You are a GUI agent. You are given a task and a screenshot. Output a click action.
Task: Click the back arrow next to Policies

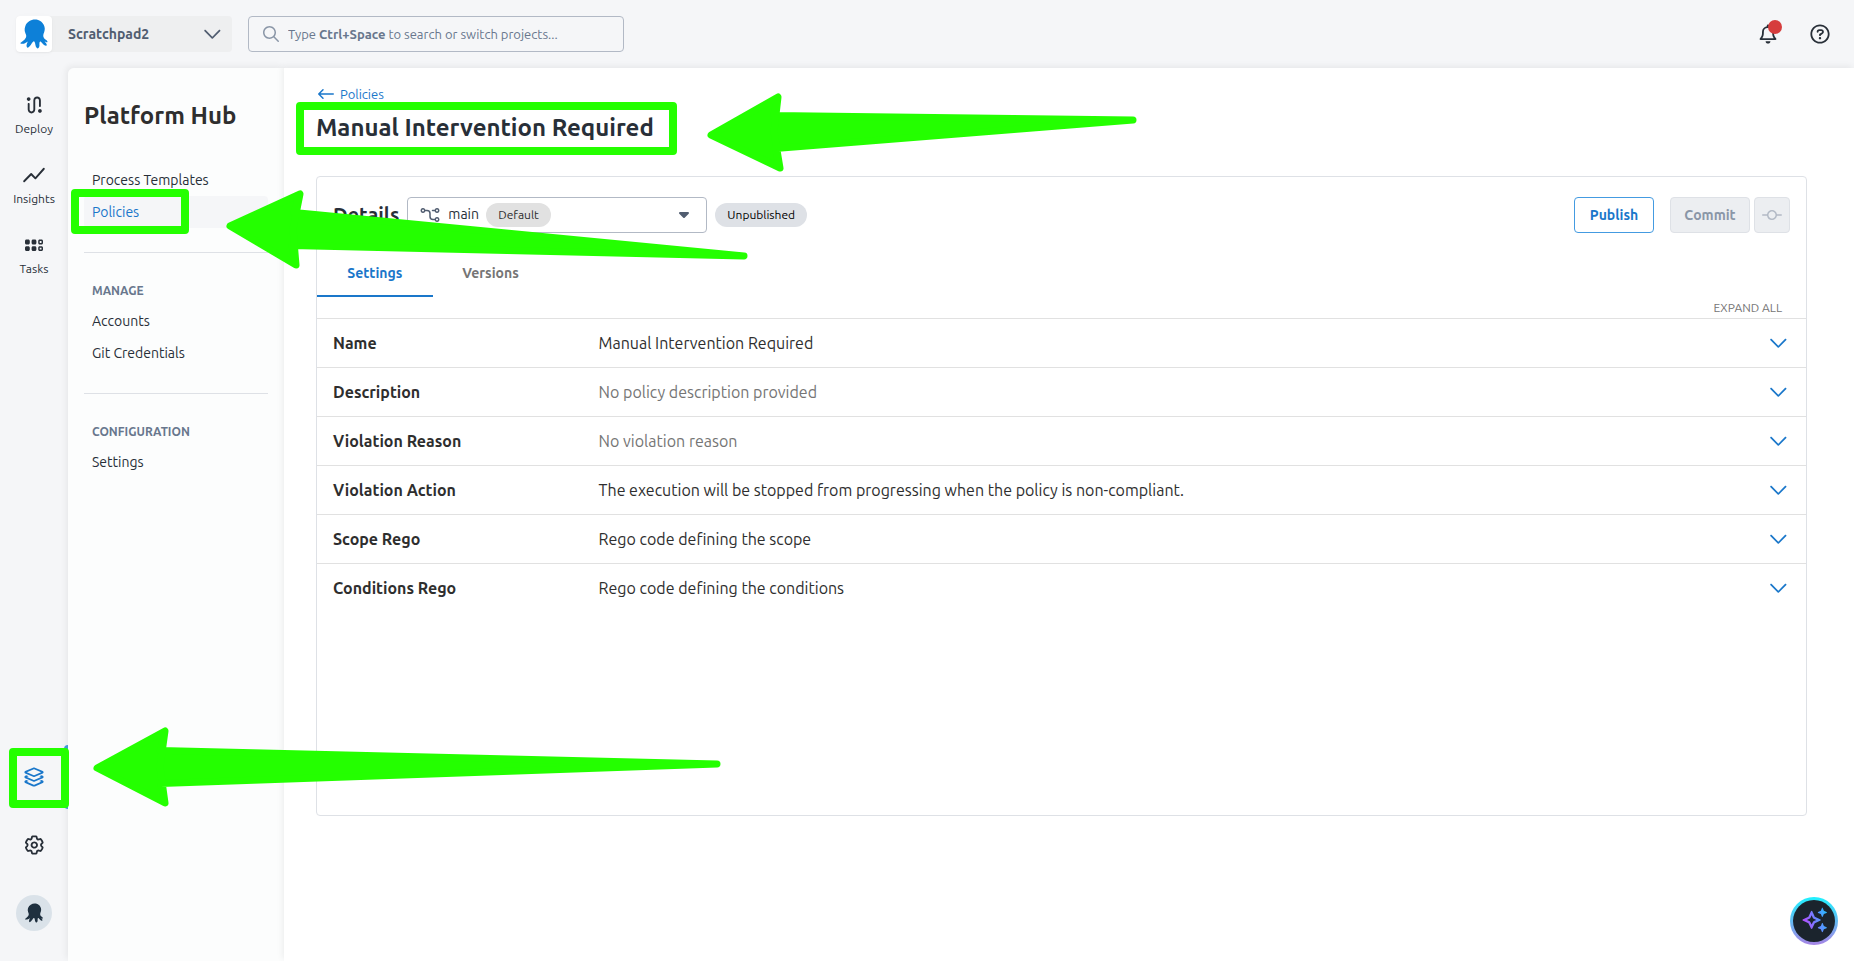click(x=325, y=93)
